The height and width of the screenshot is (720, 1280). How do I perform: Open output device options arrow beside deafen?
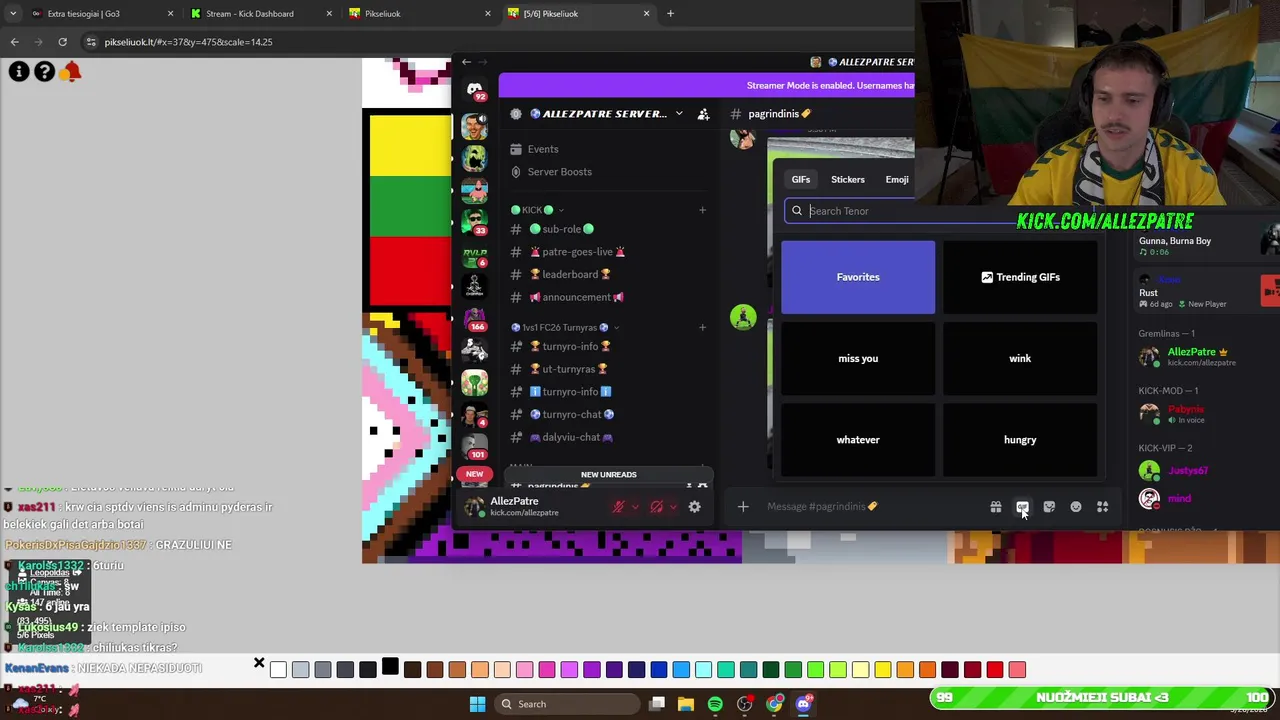pyautogui.click(x=672, y=507)
